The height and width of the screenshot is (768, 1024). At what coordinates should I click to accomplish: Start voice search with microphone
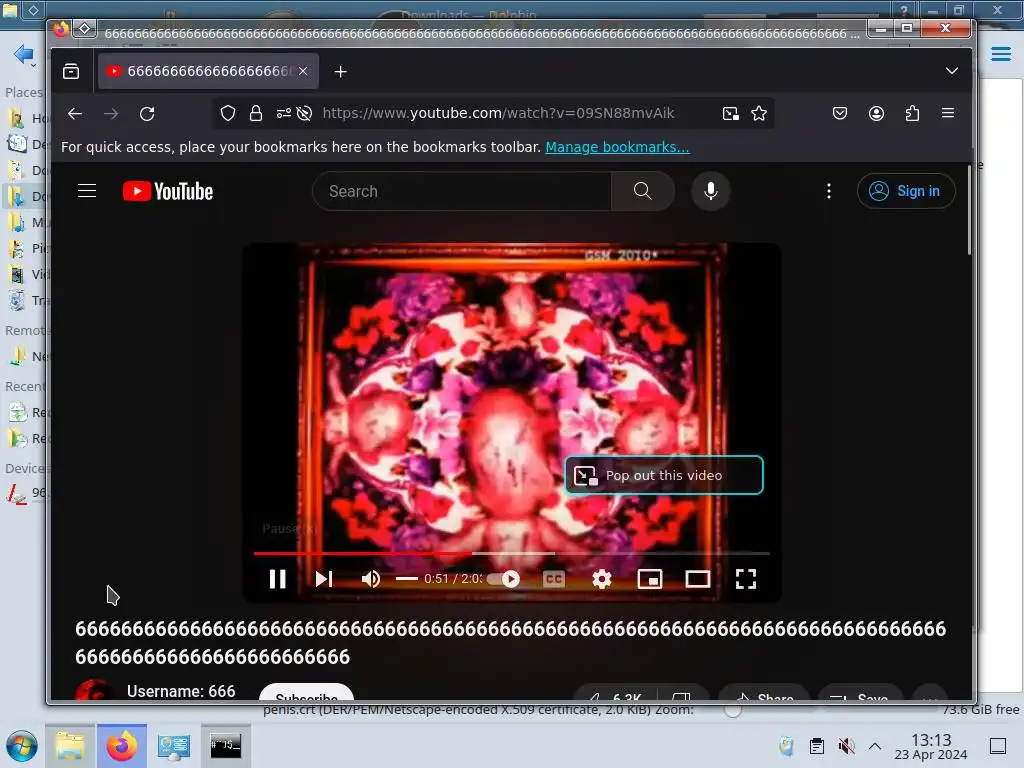click(711, 191)
